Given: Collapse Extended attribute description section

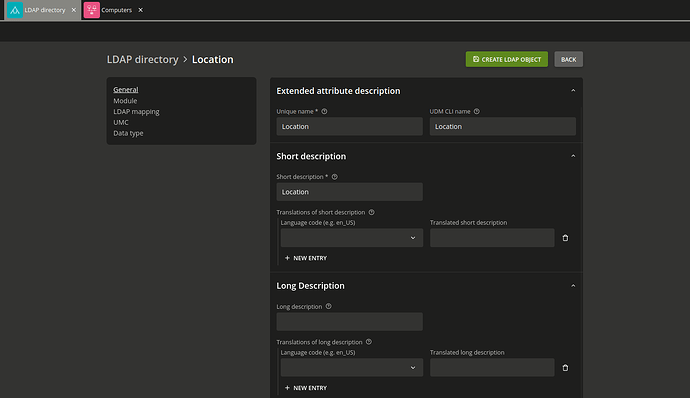Looking at the screenshot, I should click(x=573, y=90).
